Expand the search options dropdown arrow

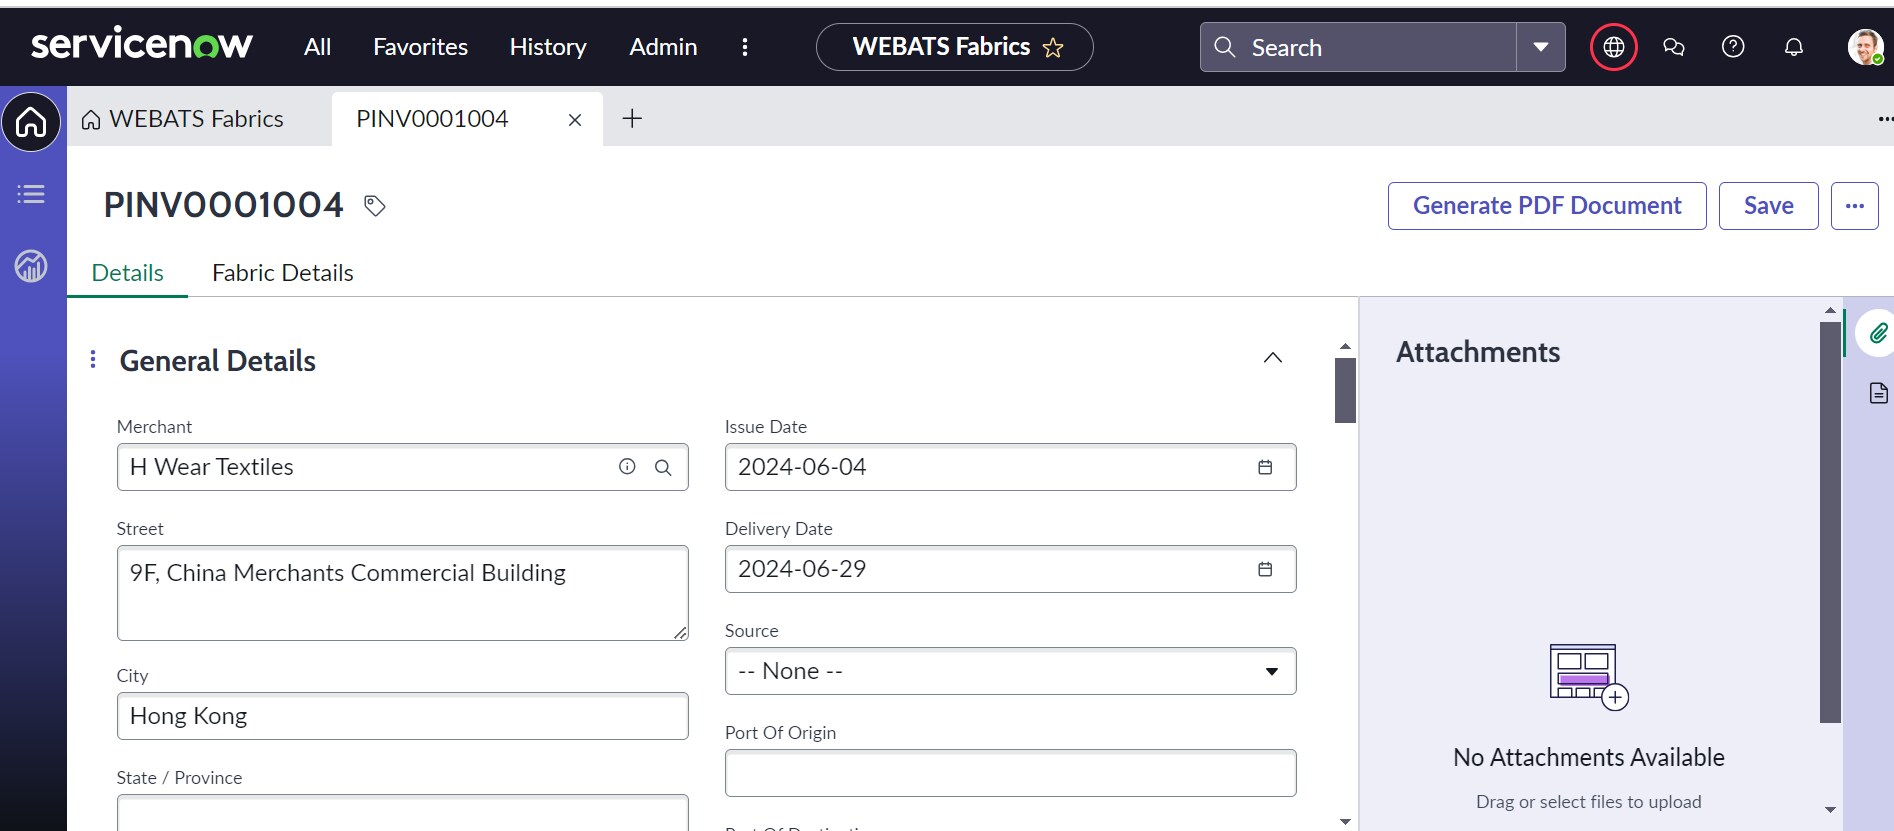pos(1540,47)
